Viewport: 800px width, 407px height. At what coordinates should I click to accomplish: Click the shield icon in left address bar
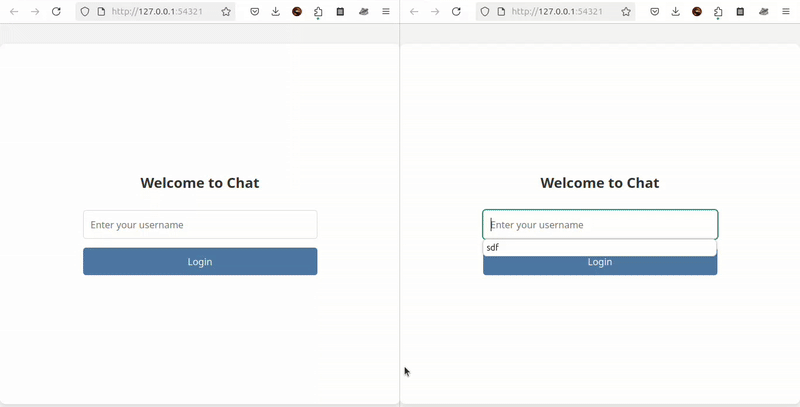tap(85, 11)
